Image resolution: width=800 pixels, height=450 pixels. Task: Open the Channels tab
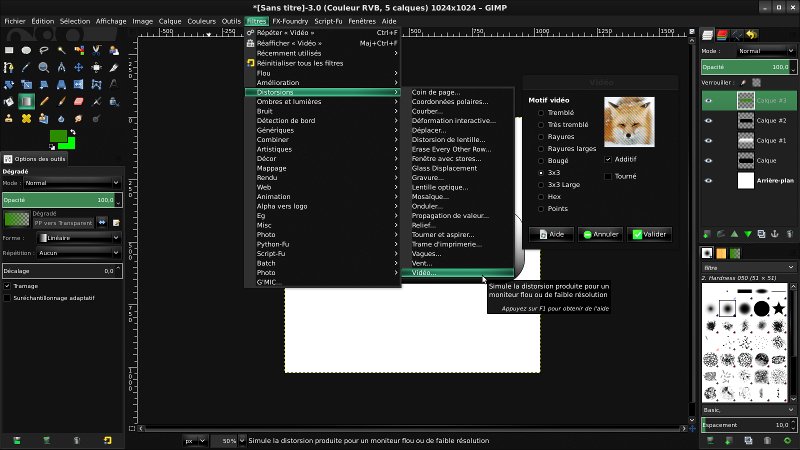(722, 35)
